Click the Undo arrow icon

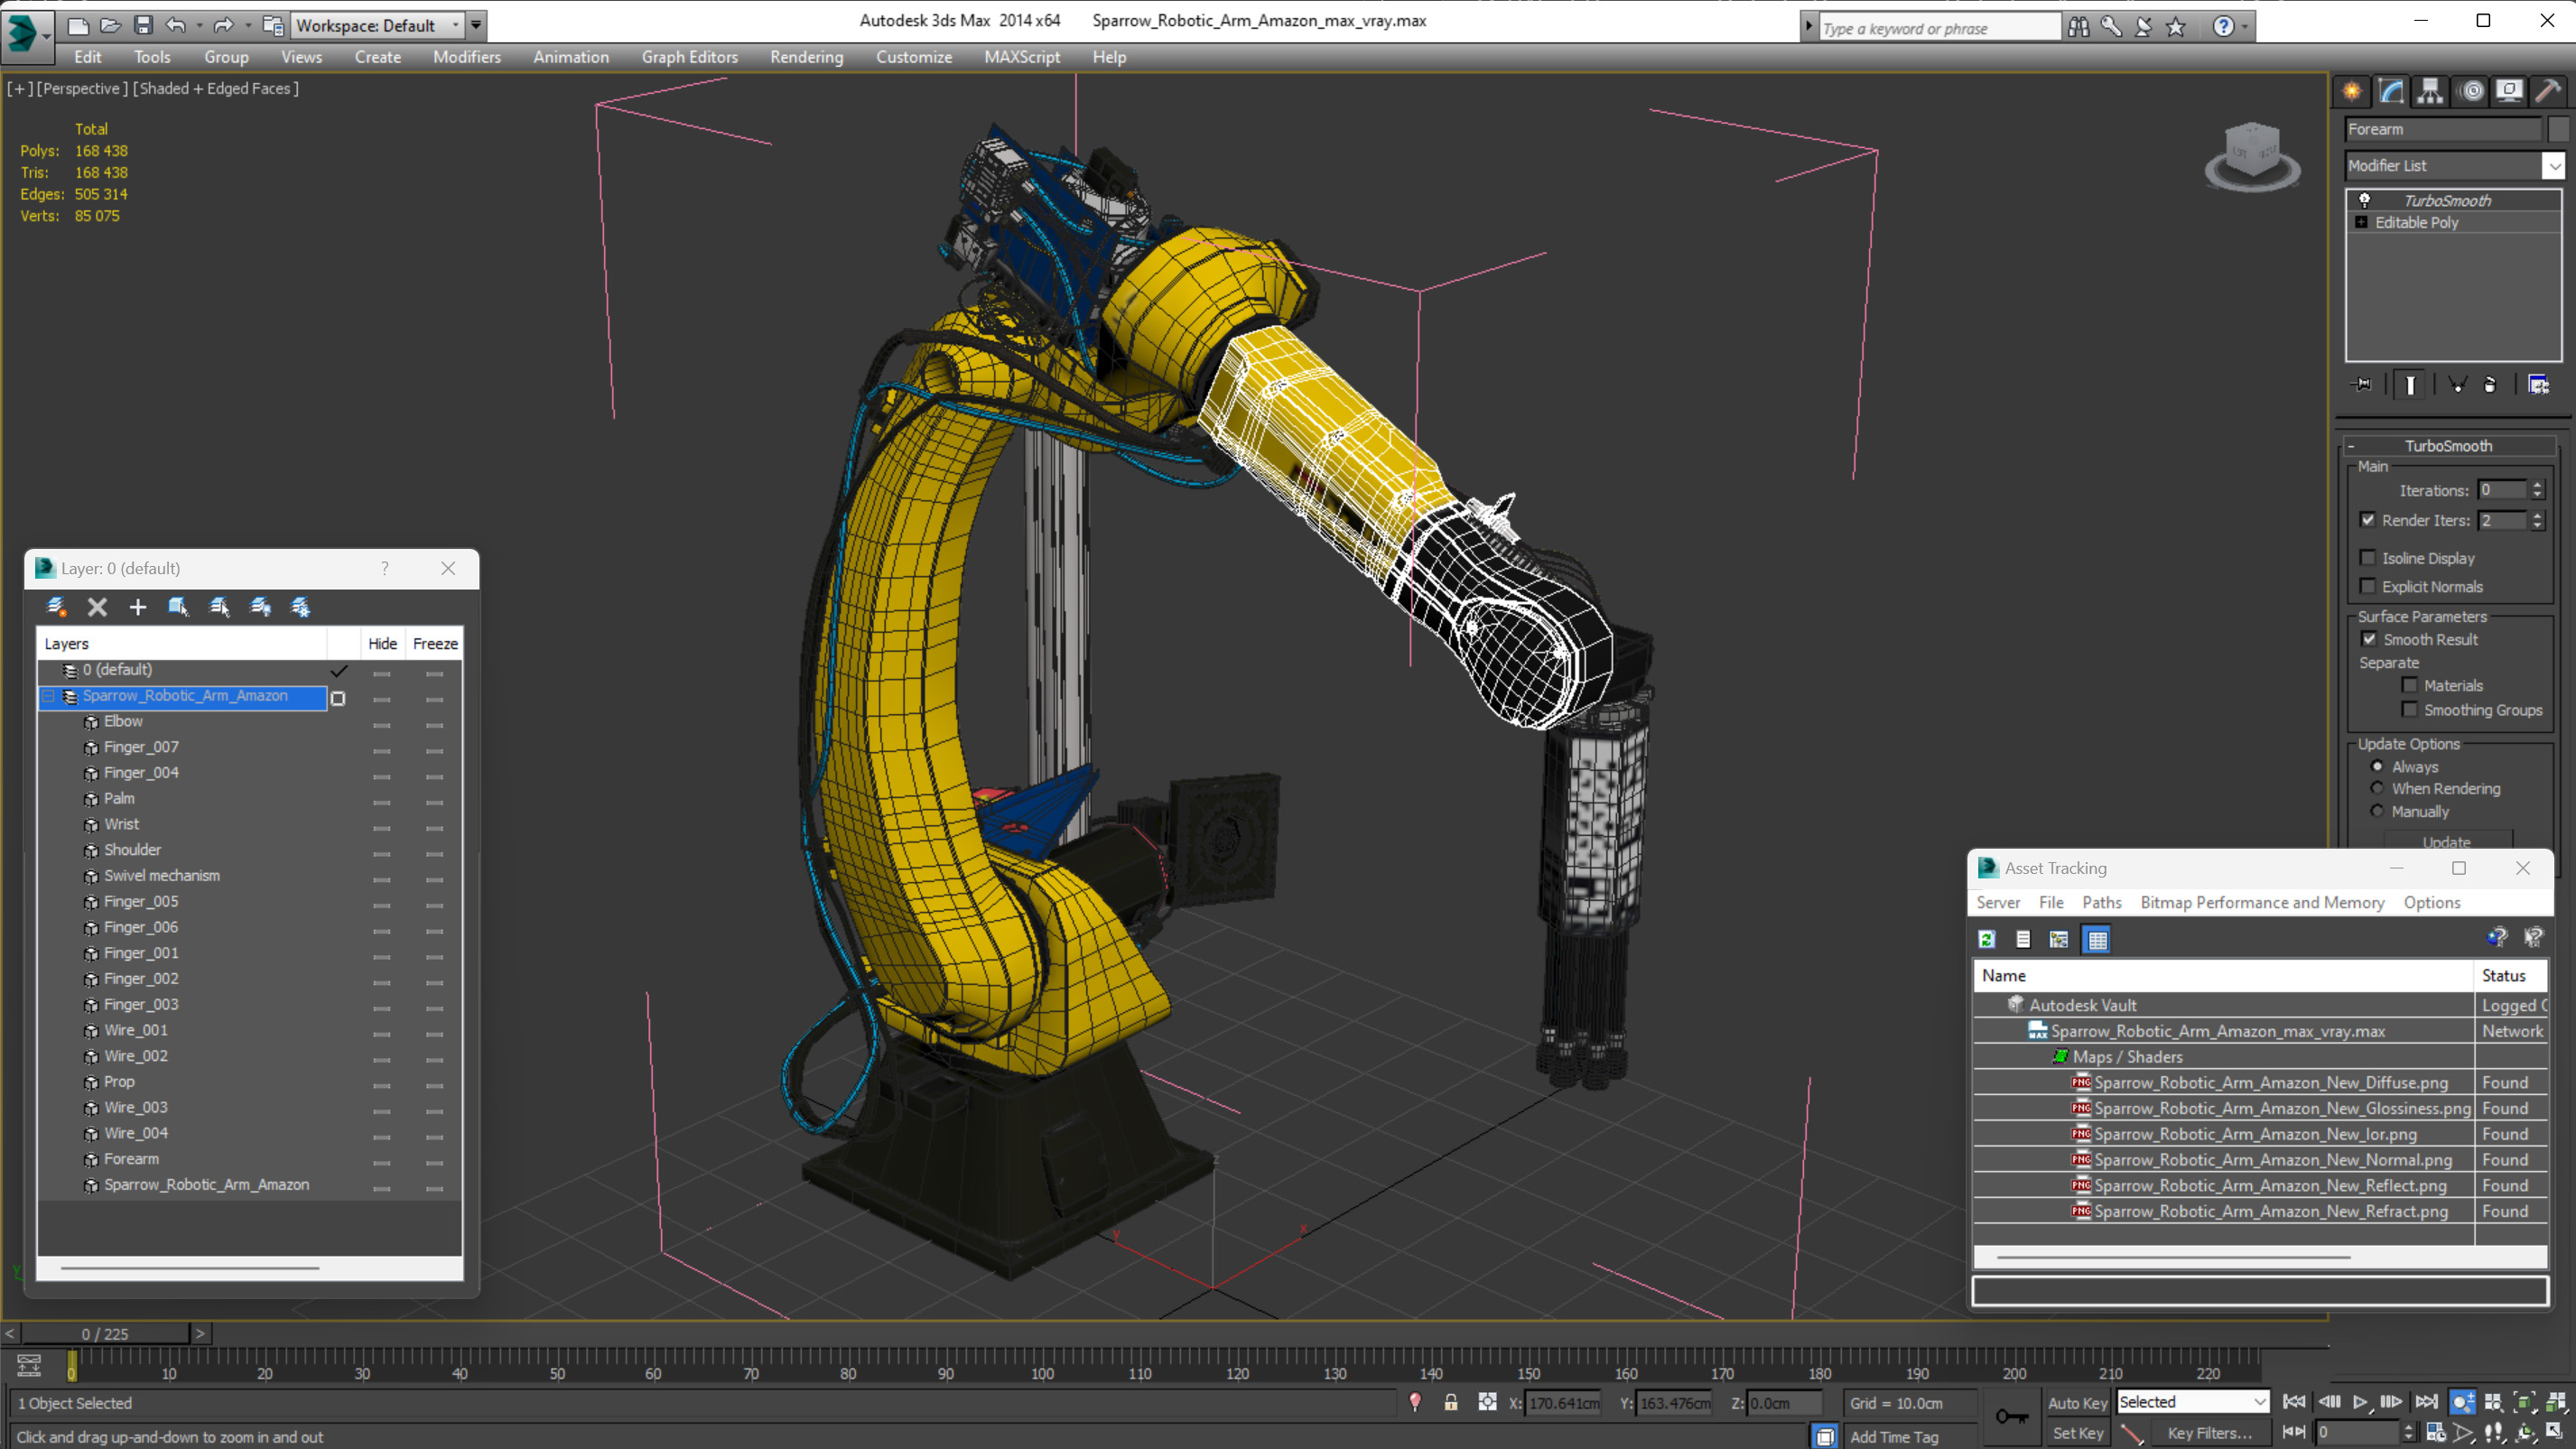pos(176,25)
